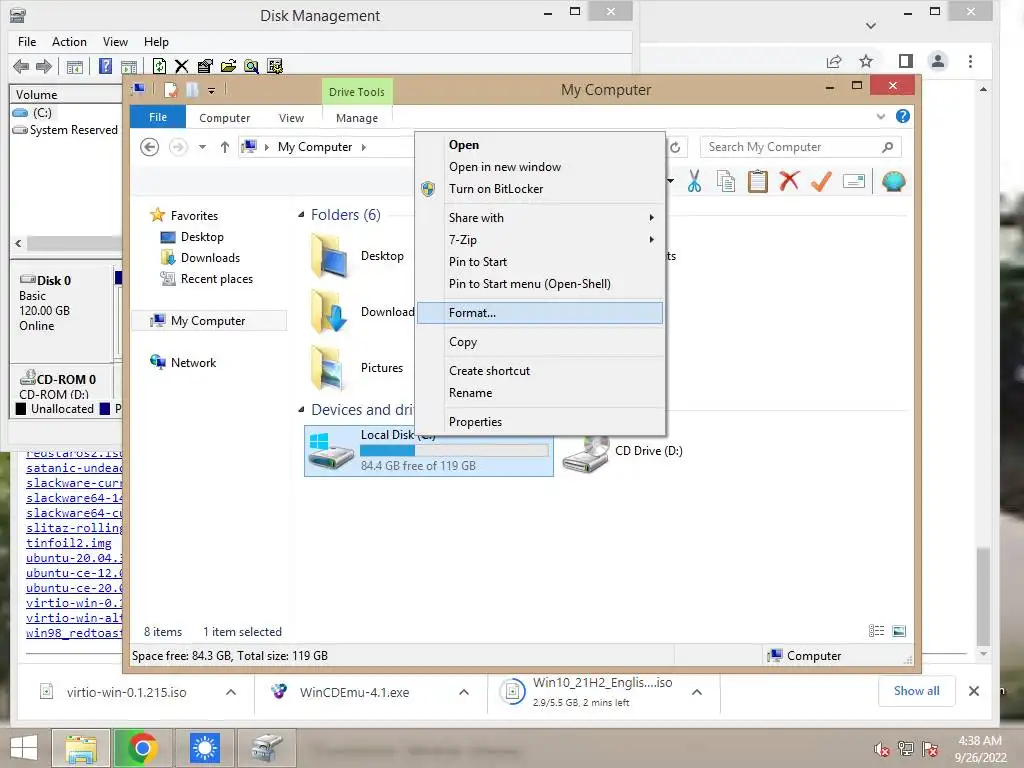Screen dimensions: 1024x768
Task: Choose Turn on BitLocker from context menu
Action: point(539,189)
